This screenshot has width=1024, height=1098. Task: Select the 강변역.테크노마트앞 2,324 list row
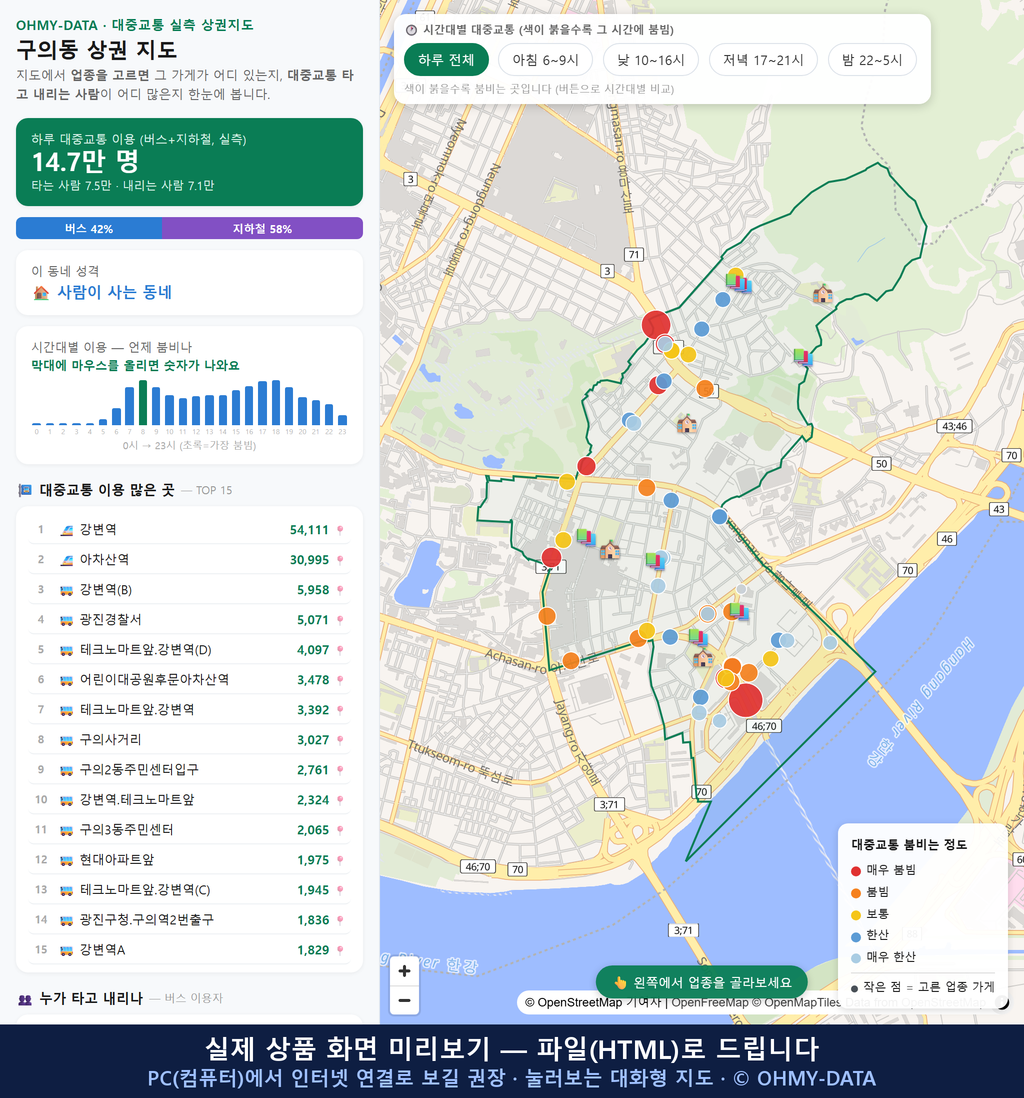pos(189,800)
